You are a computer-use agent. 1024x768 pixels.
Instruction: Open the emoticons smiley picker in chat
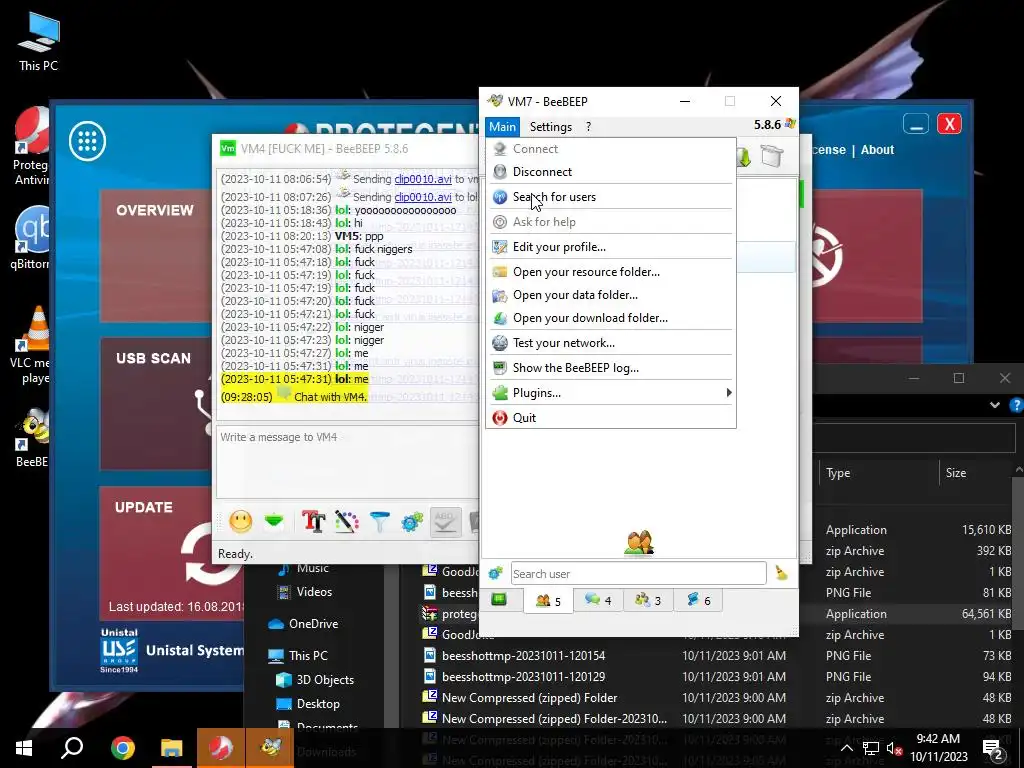pyautogui.click(x=240, y=521)
